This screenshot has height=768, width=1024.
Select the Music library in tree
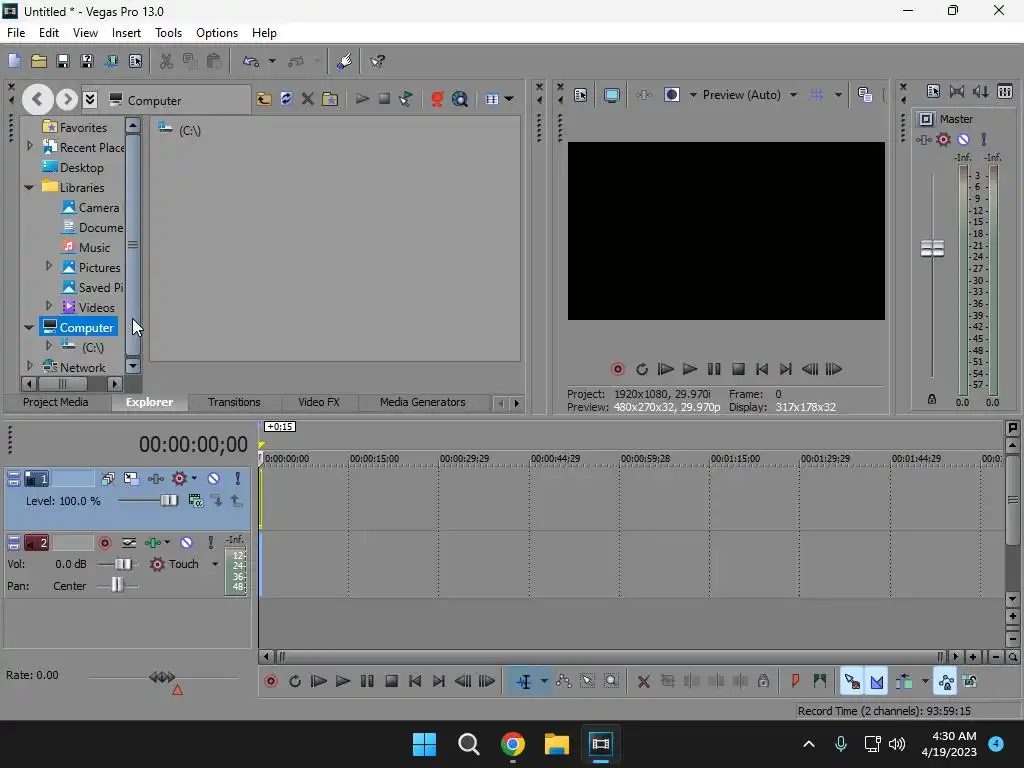94,248
